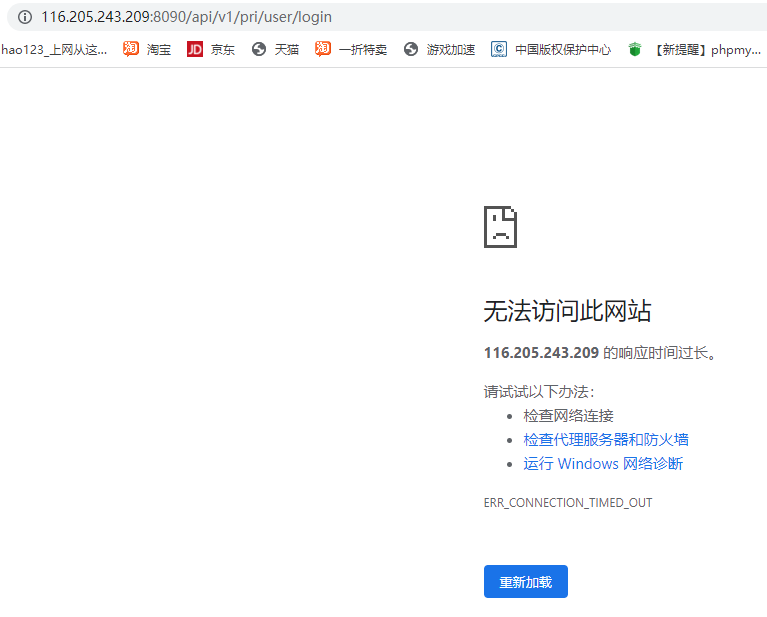Image resolution: width=767 pixels, height=617 pixels.
Task: Click the 无法访问此网站 heading
Action: (567, 311)
